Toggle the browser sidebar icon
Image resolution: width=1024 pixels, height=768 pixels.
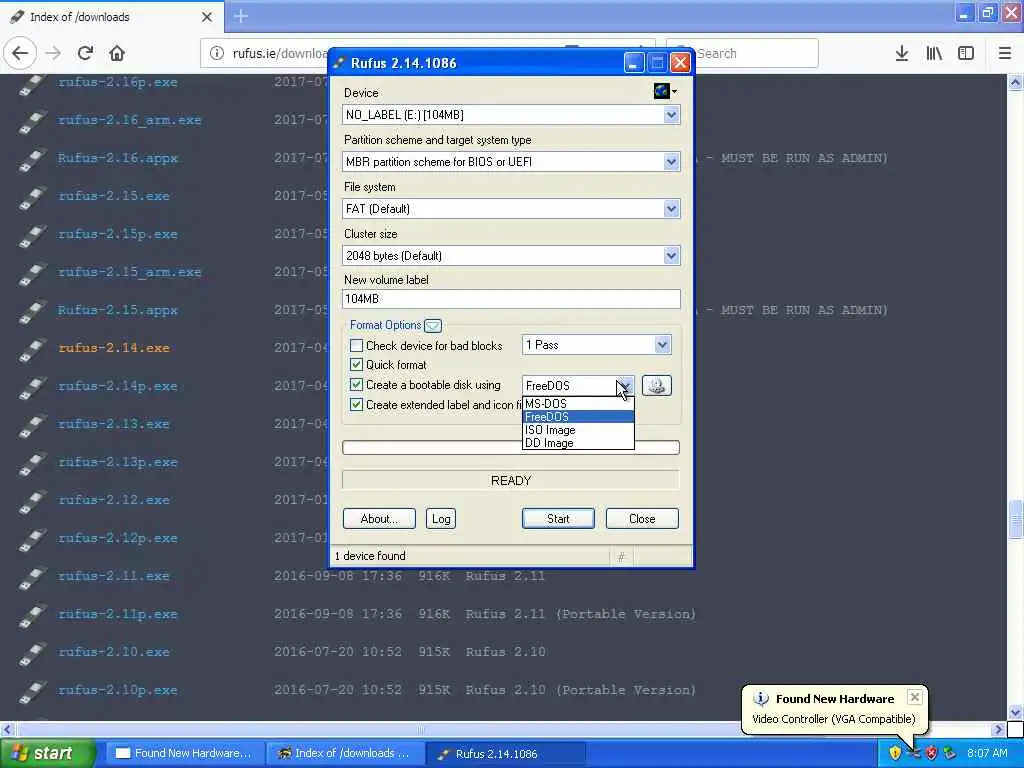(966, 54)
